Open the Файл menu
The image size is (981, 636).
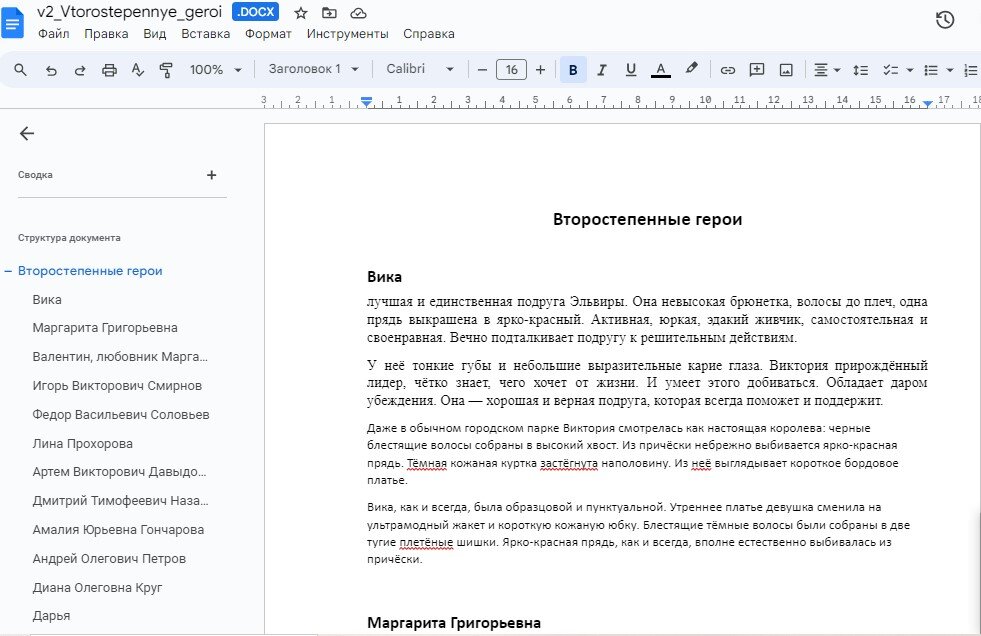[x=54, y=34]
